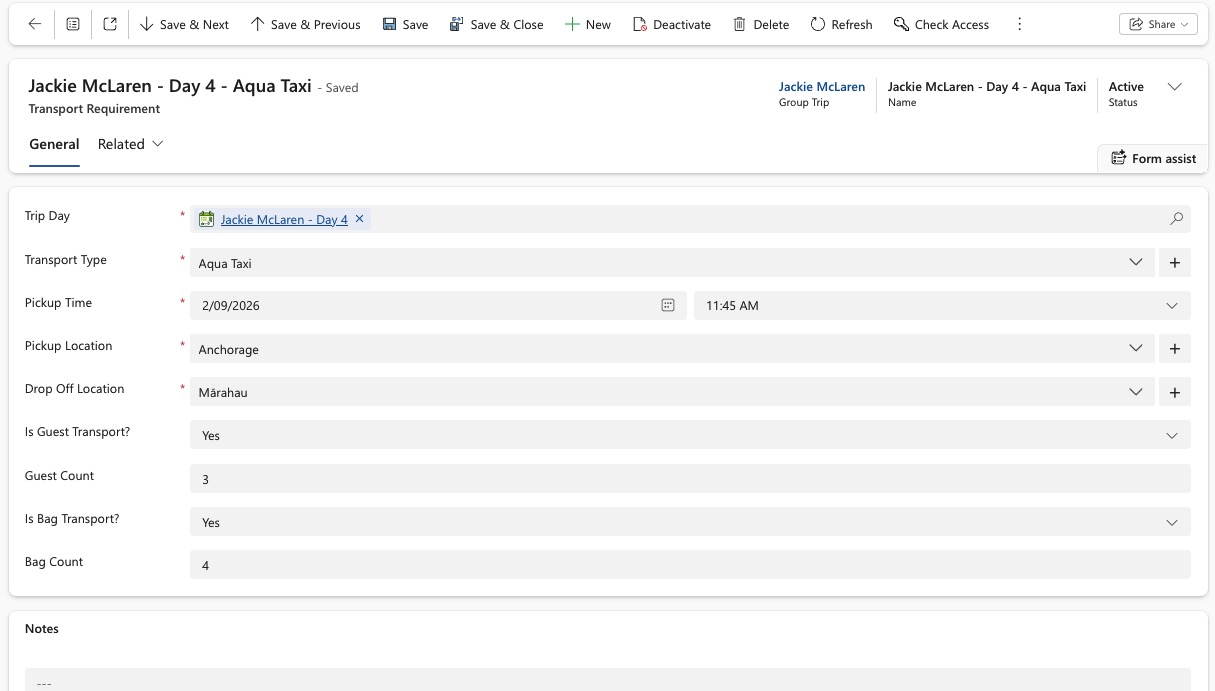This screenshot has width=1215, height=691.
Task: Expand the header details chevron
Action: click(1175, 87)
